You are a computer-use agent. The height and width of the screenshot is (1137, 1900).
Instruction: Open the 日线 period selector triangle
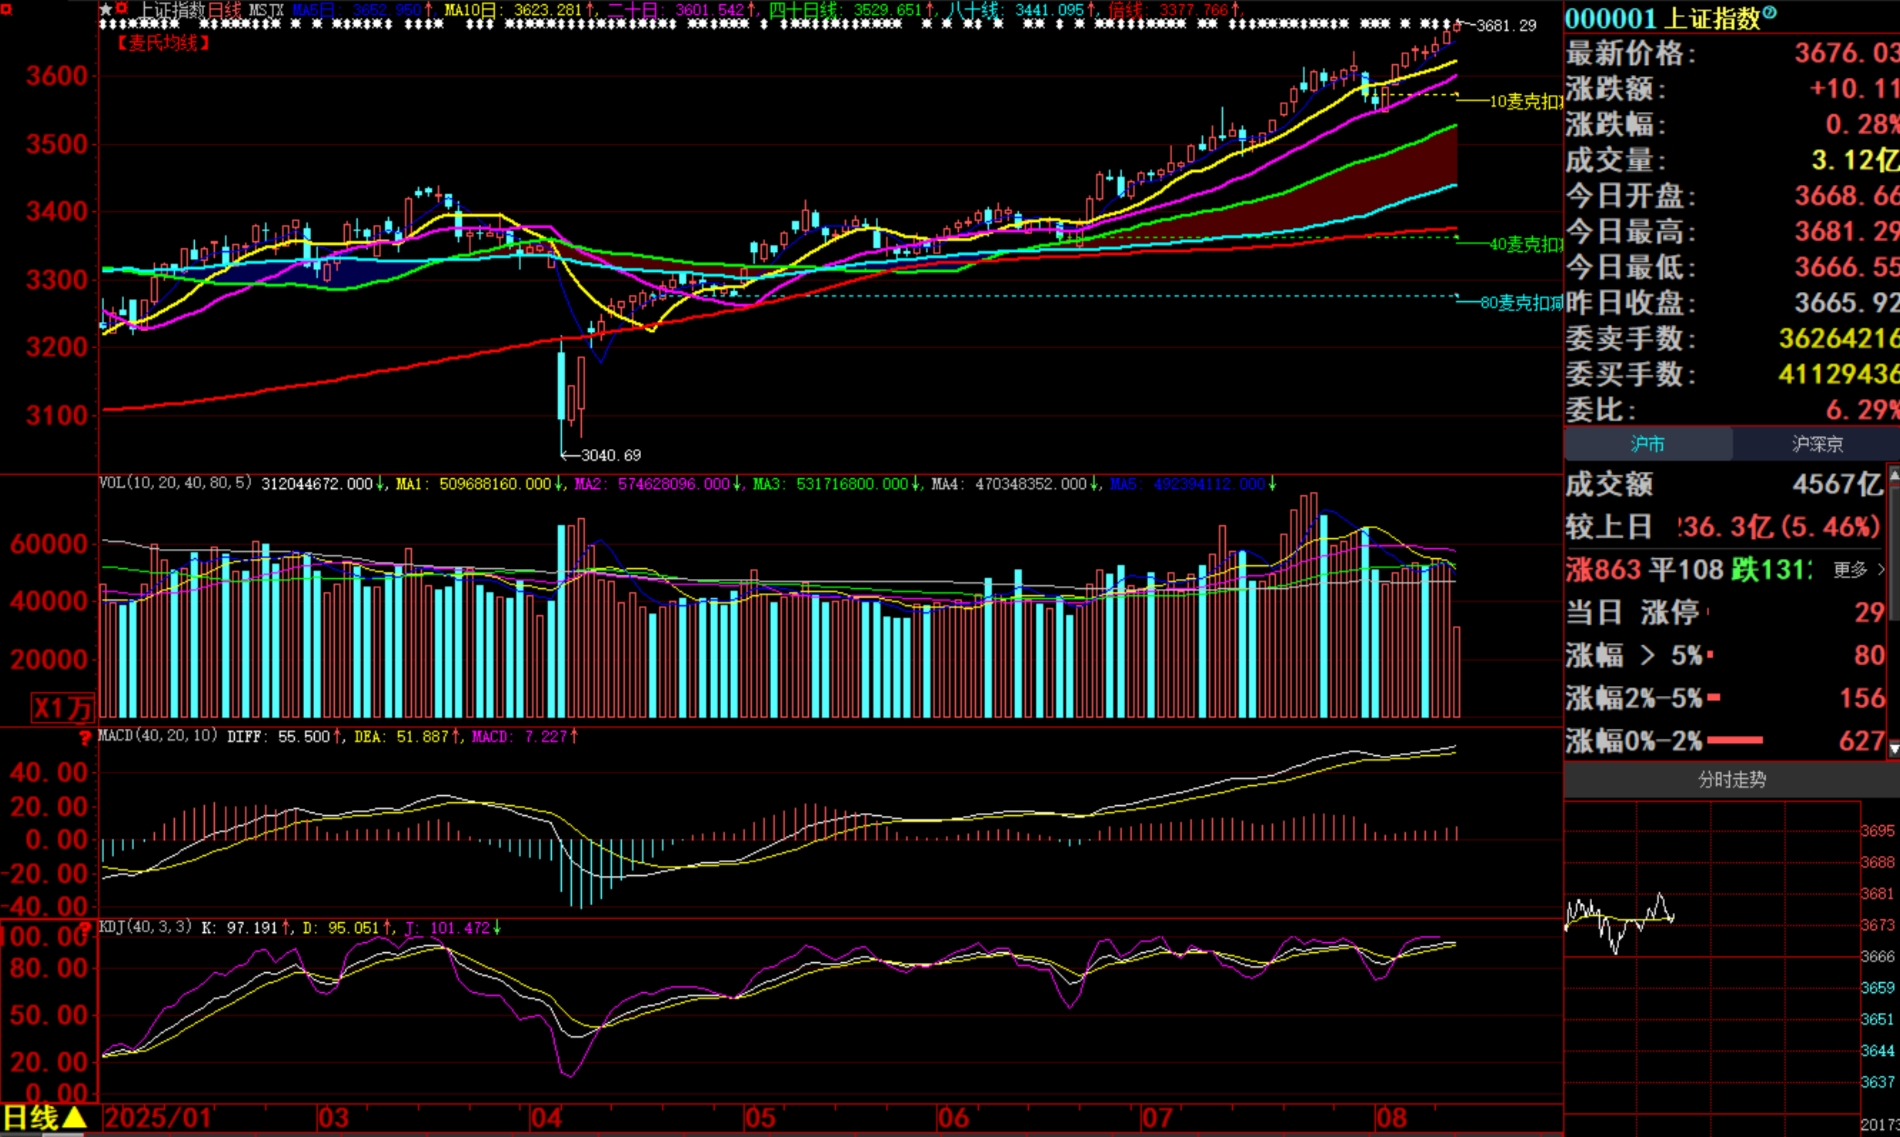point(75,1118)
